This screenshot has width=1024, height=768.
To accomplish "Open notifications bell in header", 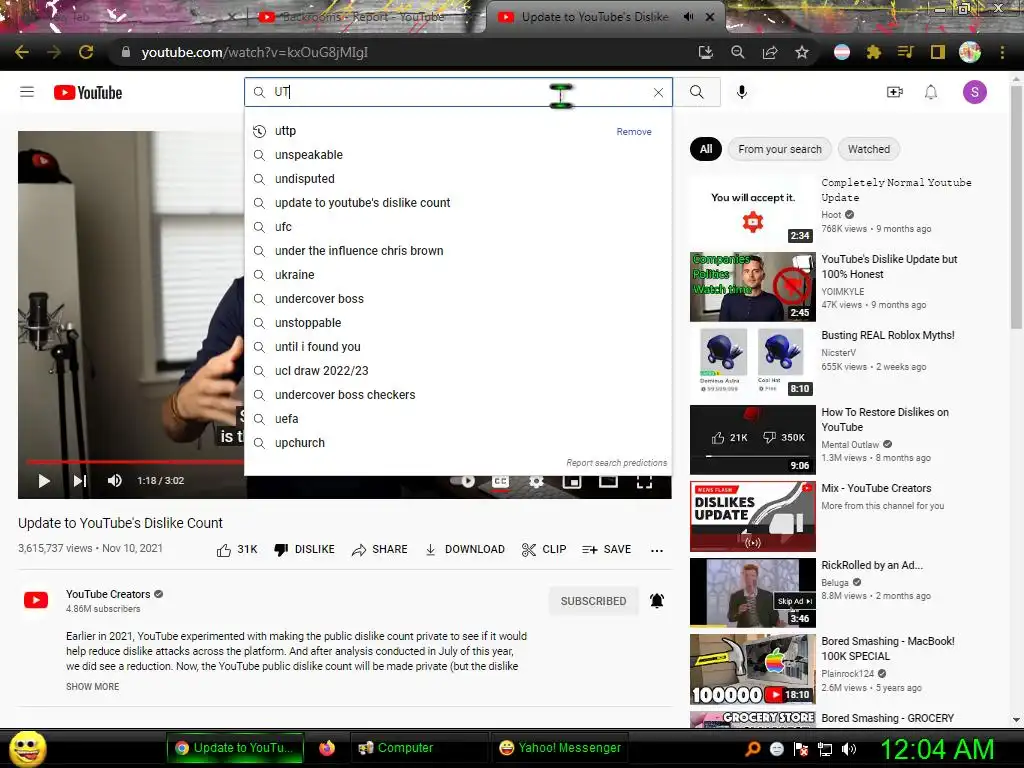I will click(x=931, y=92).
